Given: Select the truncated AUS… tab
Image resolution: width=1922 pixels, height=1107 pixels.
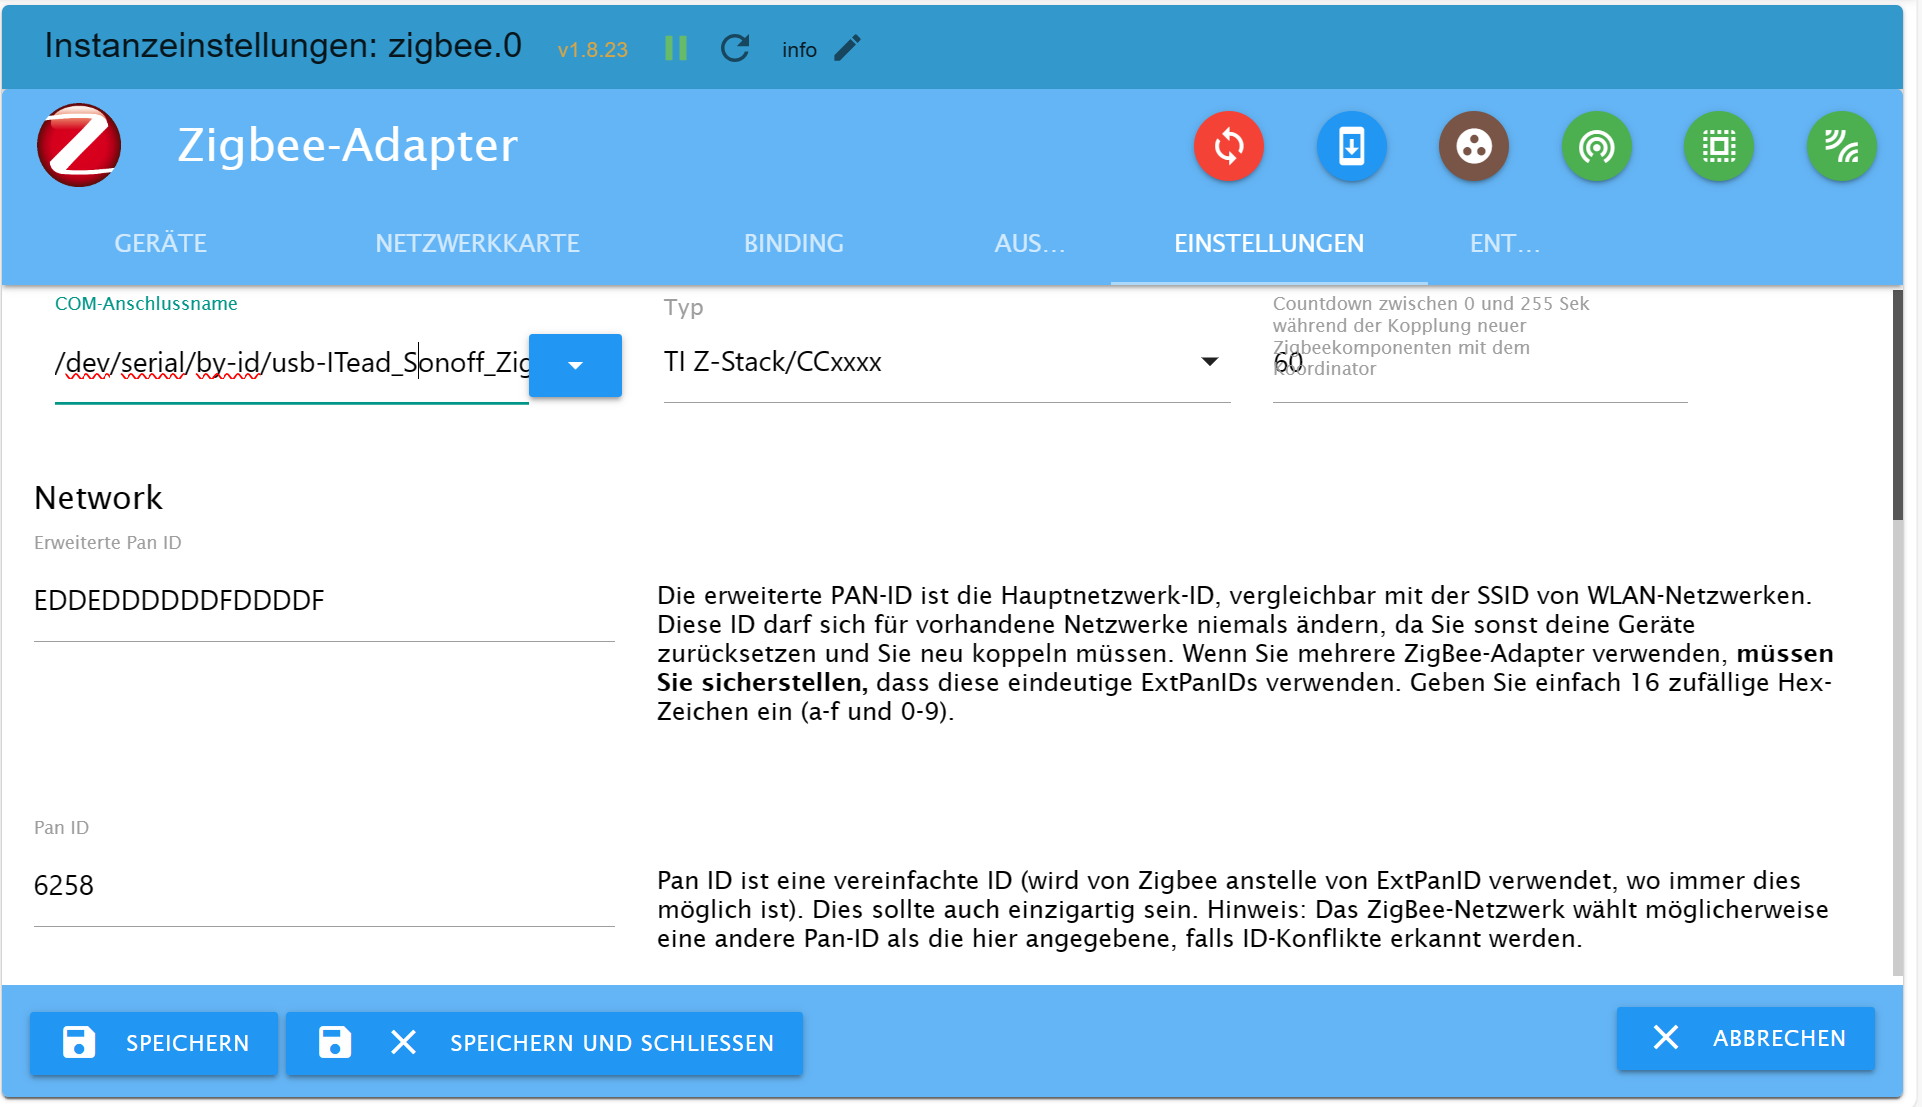Looking at the screenshot, I should tap(1030, 243).
